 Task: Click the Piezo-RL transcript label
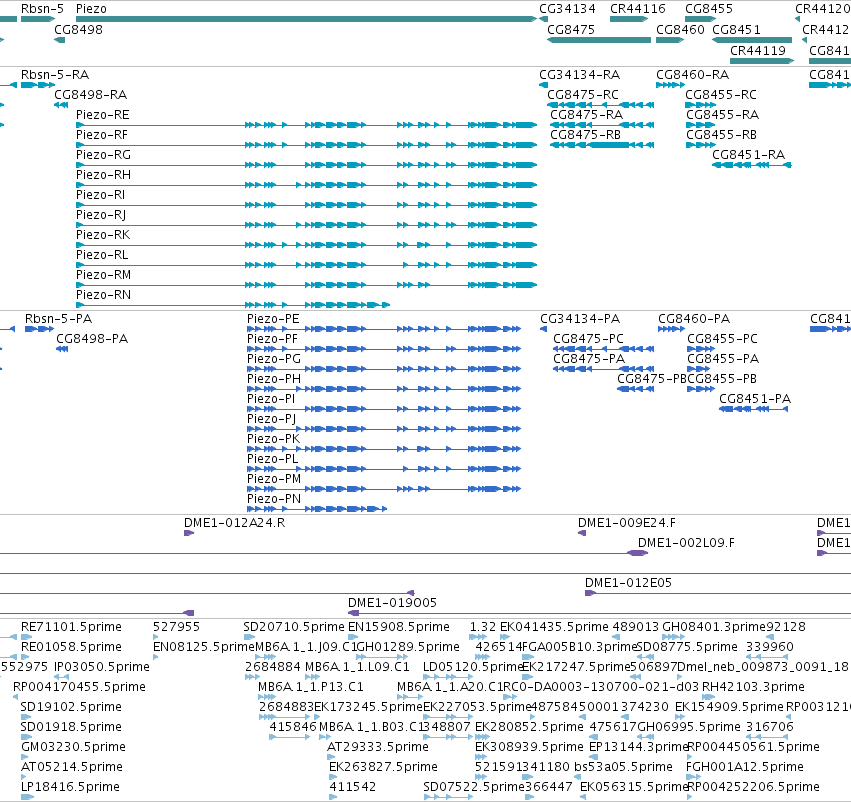point(103,254)
